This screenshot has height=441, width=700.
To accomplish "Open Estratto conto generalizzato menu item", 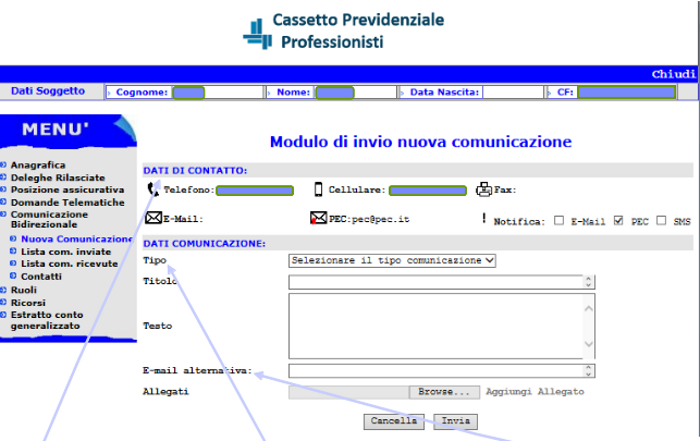I will pos(47,320).
